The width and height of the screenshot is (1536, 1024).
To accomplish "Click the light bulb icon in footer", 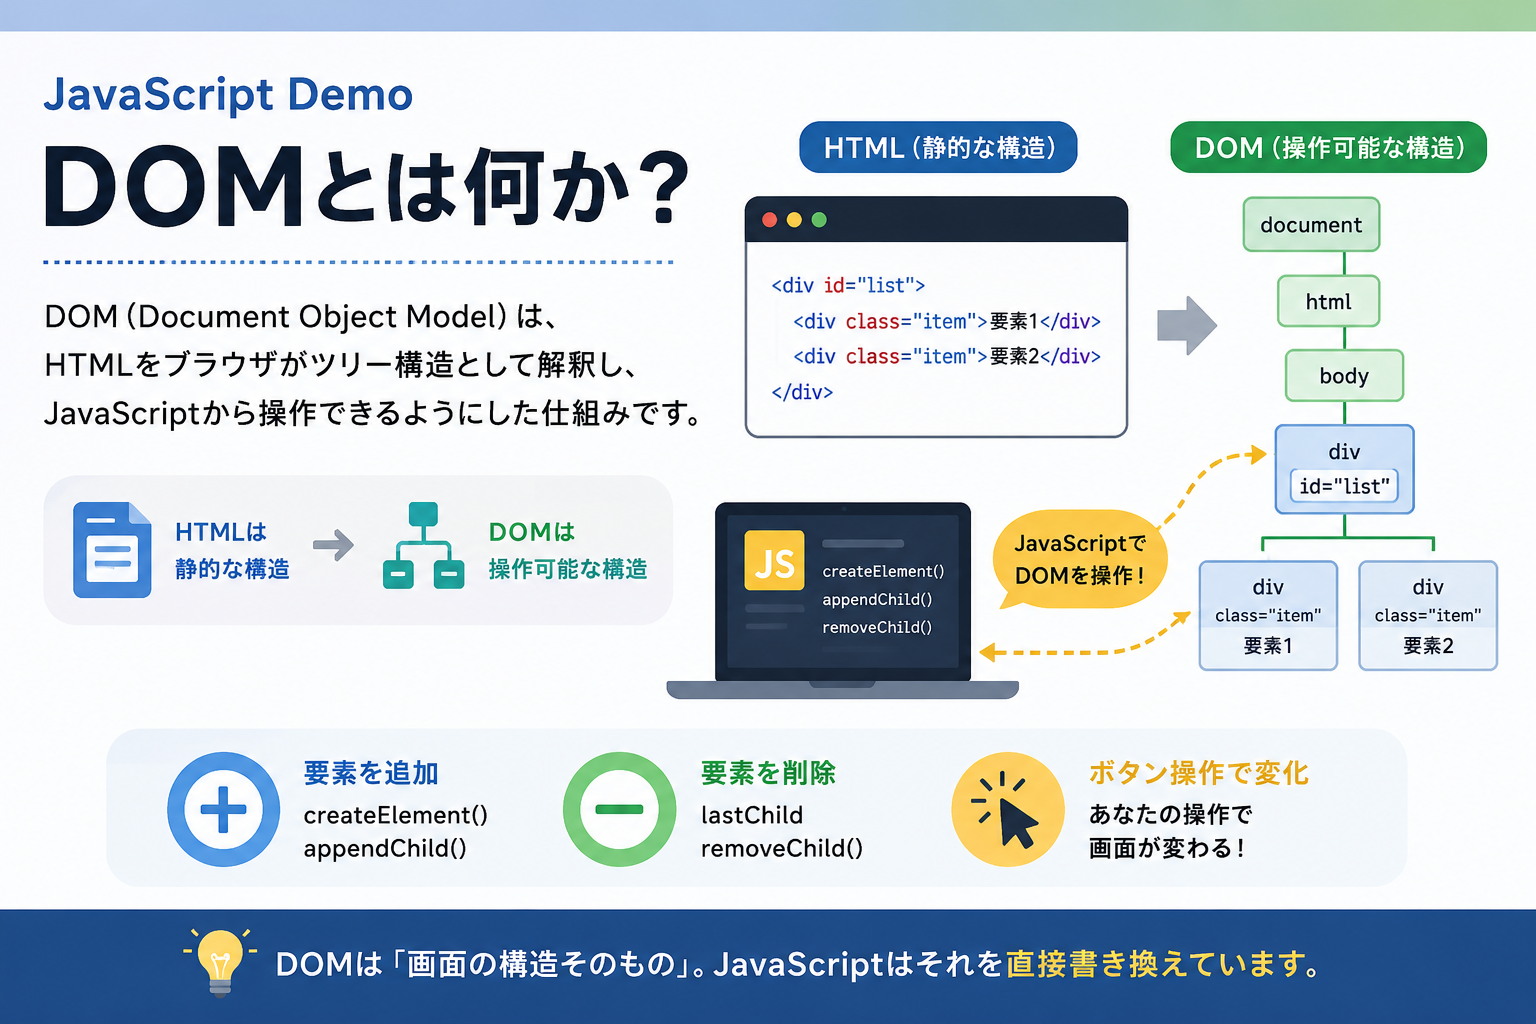I will point(220,962).
